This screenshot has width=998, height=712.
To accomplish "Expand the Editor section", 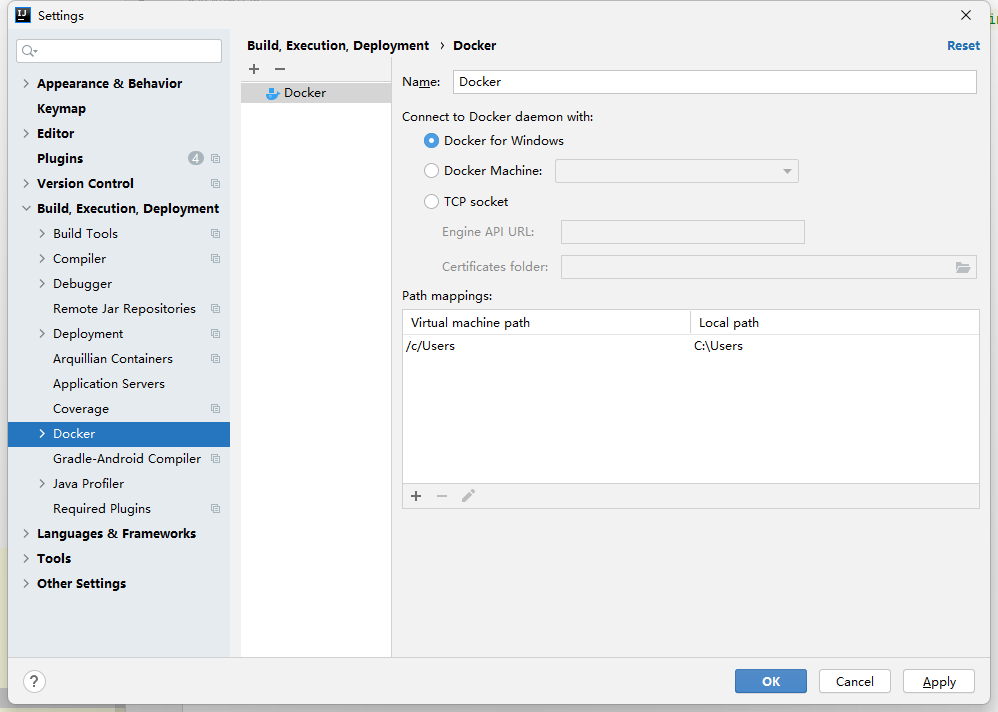I will pos(26,134).
